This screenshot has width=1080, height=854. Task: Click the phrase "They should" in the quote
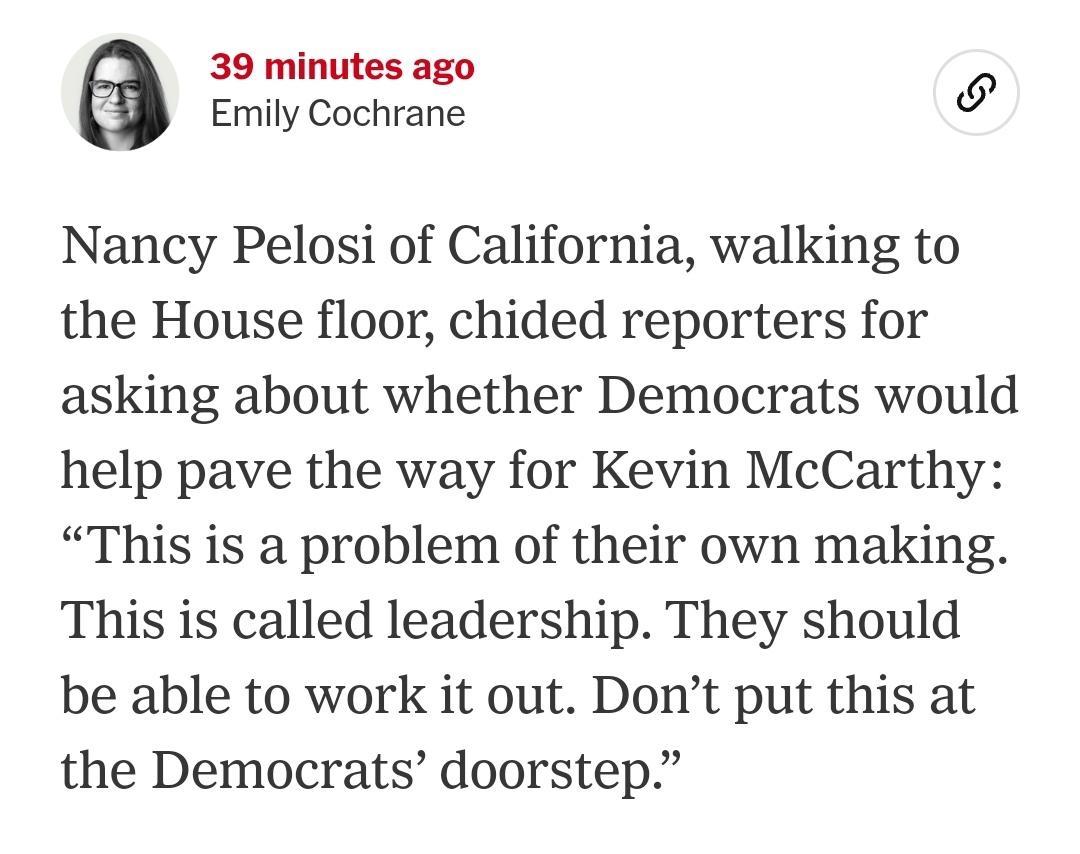tap(812, 620)
